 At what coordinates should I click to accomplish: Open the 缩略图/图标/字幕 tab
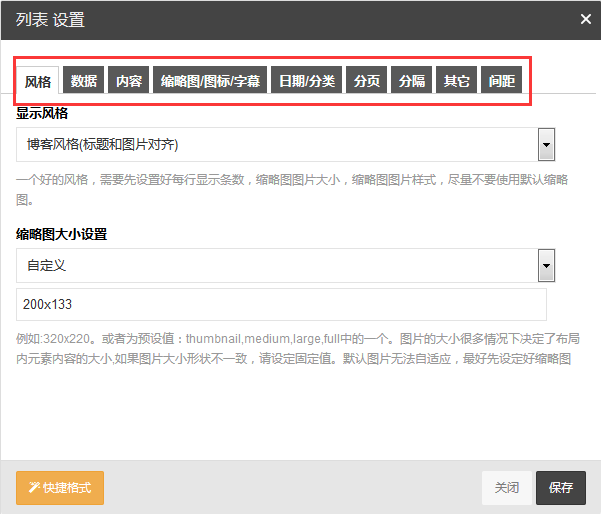[210, 80]
